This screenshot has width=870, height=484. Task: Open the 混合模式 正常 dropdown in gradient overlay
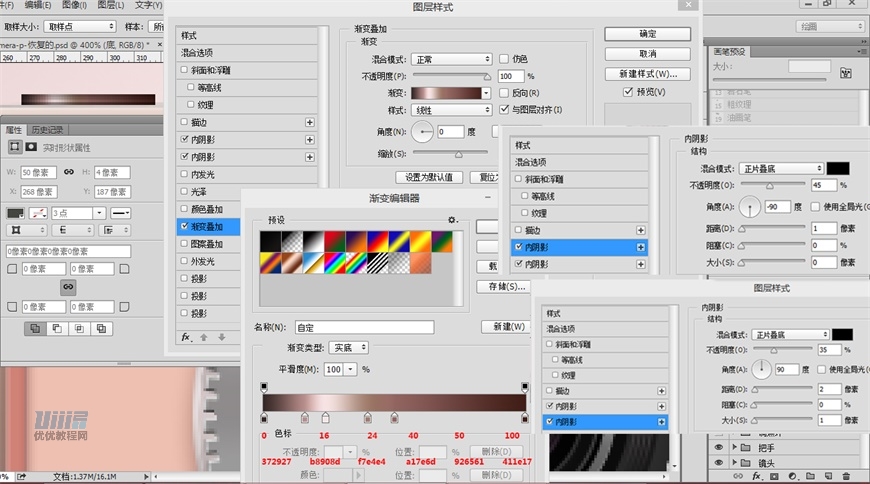point(452,59)
